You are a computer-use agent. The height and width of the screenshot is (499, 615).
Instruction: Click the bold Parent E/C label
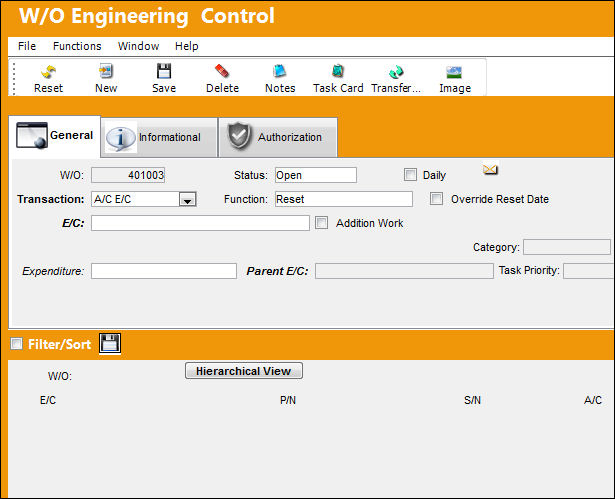coord(277,271)
